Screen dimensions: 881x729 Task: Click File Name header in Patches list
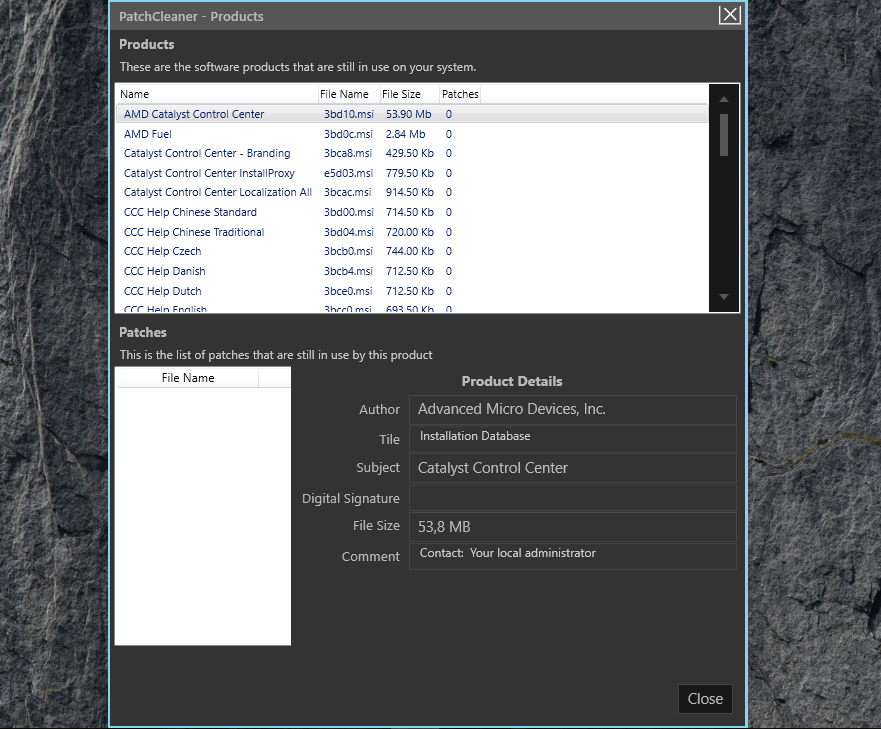point(187,378)
